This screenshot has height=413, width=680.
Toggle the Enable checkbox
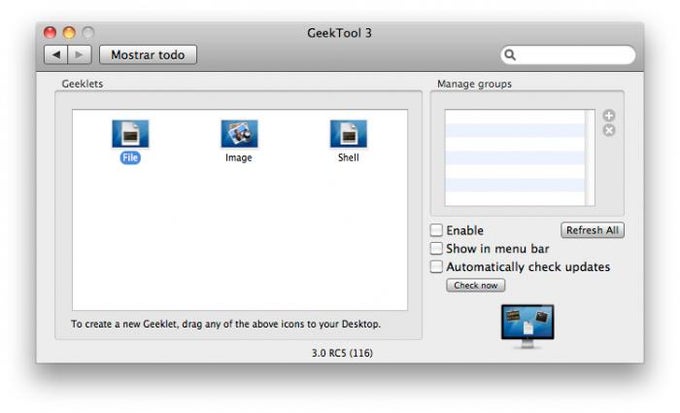[436, 230]
